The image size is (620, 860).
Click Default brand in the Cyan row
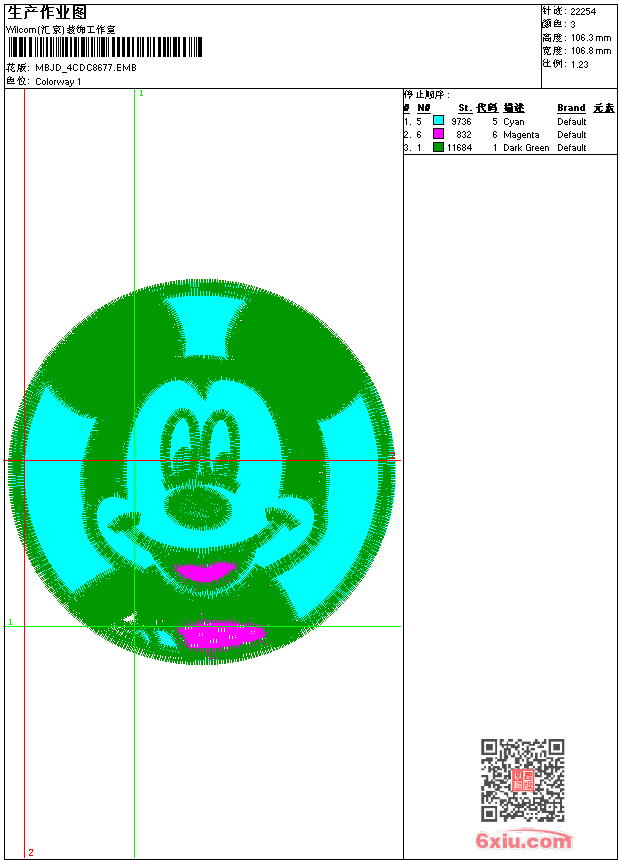(x=572, y=122)
